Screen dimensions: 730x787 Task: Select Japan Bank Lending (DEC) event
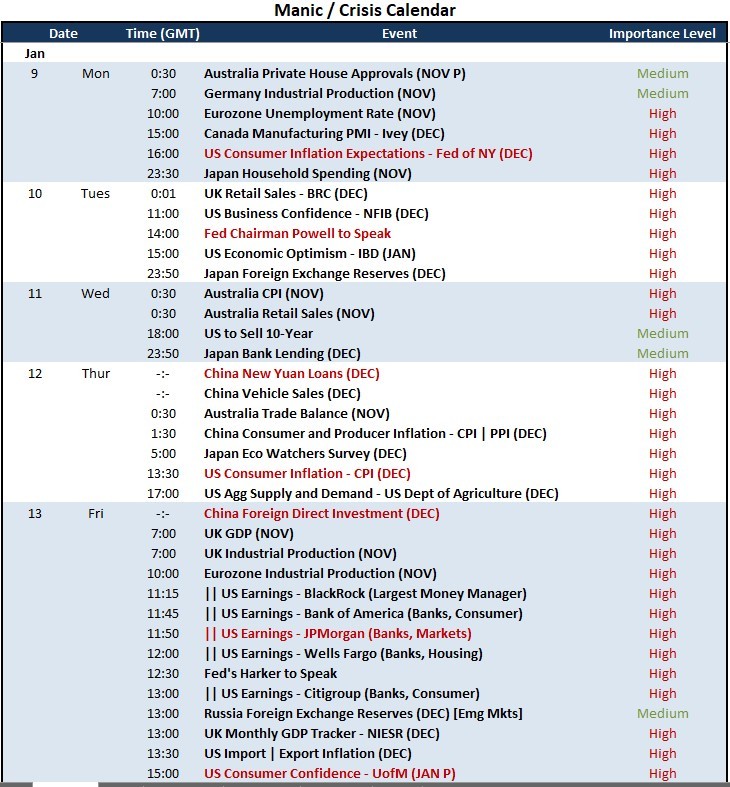(282, 354)
